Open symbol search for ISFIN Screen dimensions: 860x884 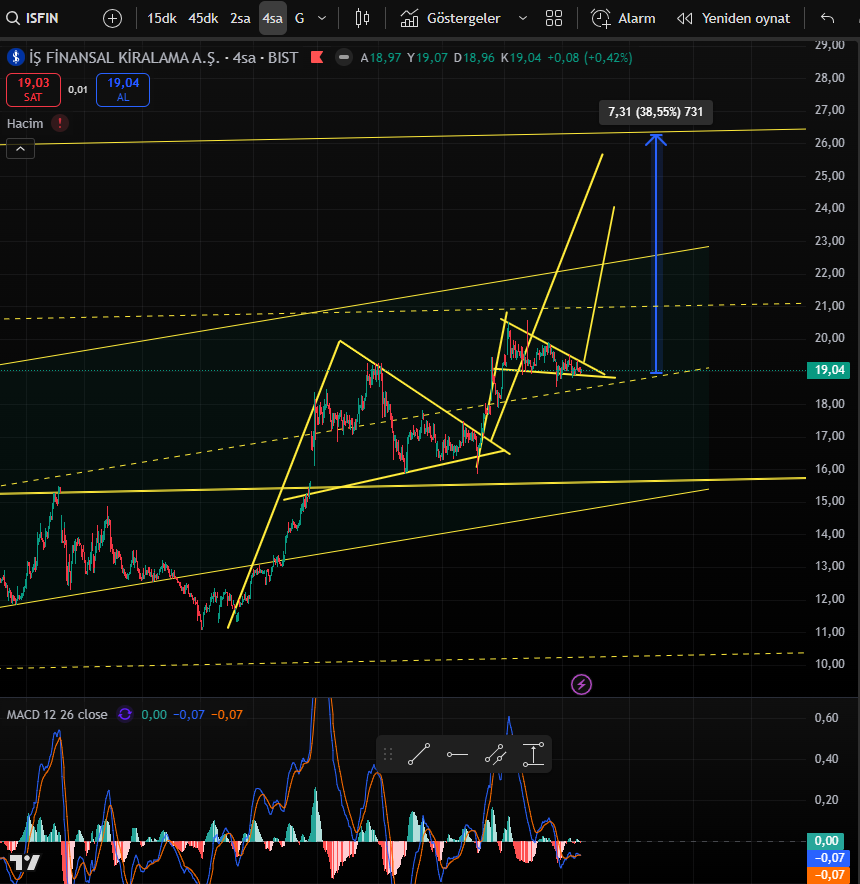point(32,19)
